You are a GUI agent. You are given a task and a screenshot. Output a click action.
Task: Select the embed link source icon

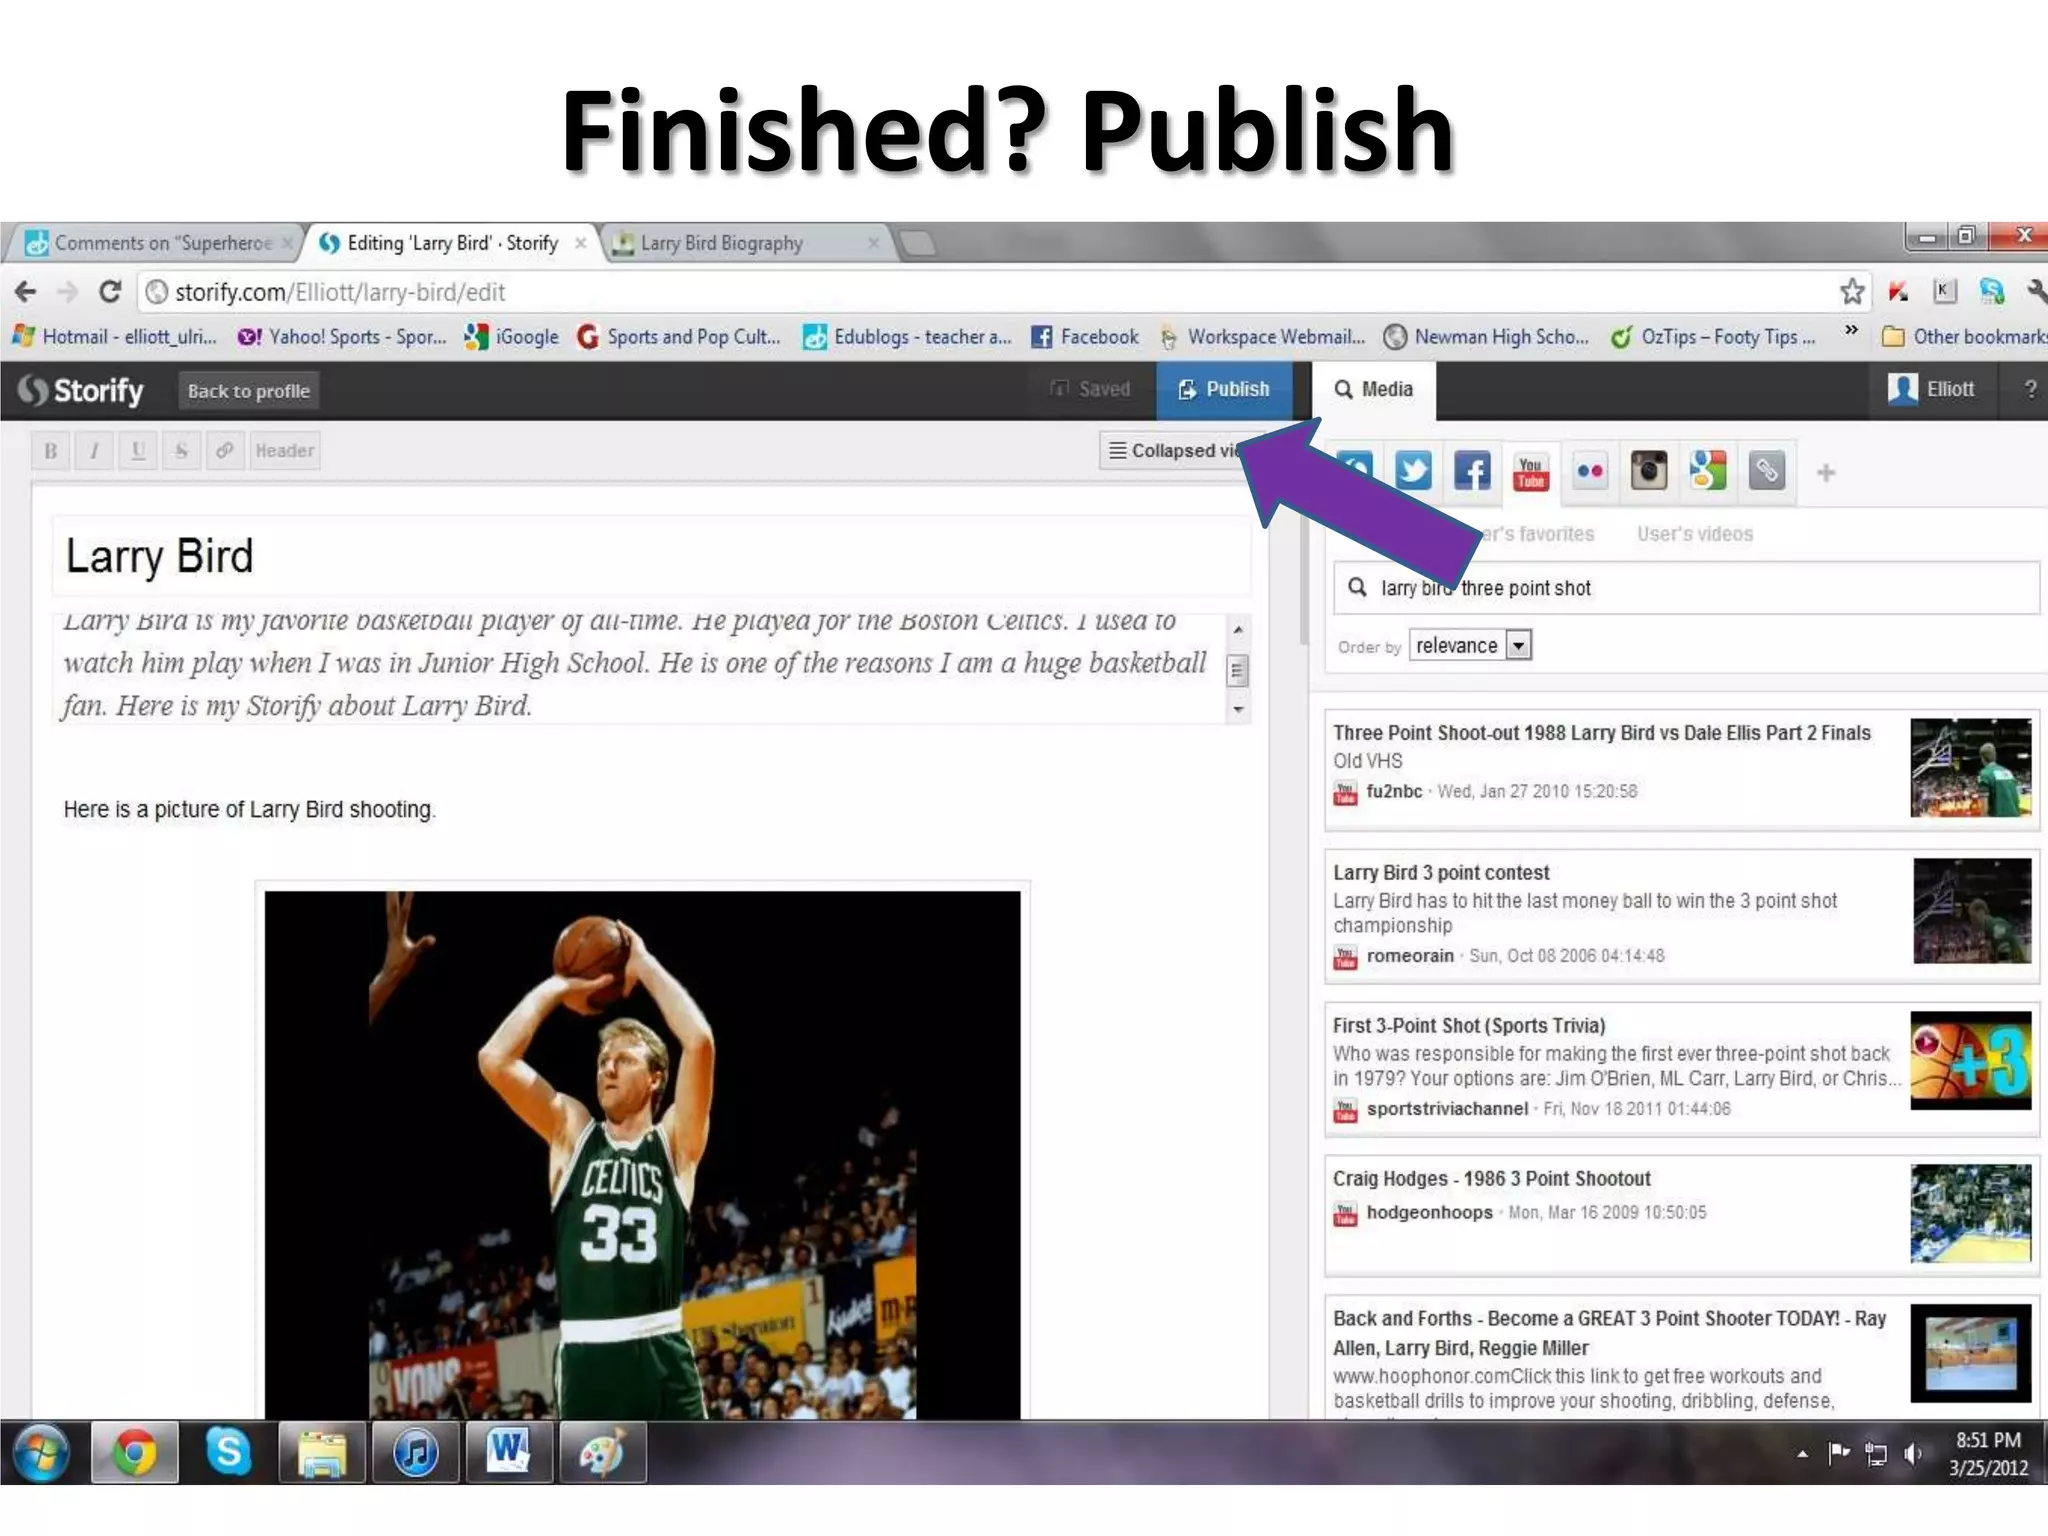click(x=1767, y=471)
